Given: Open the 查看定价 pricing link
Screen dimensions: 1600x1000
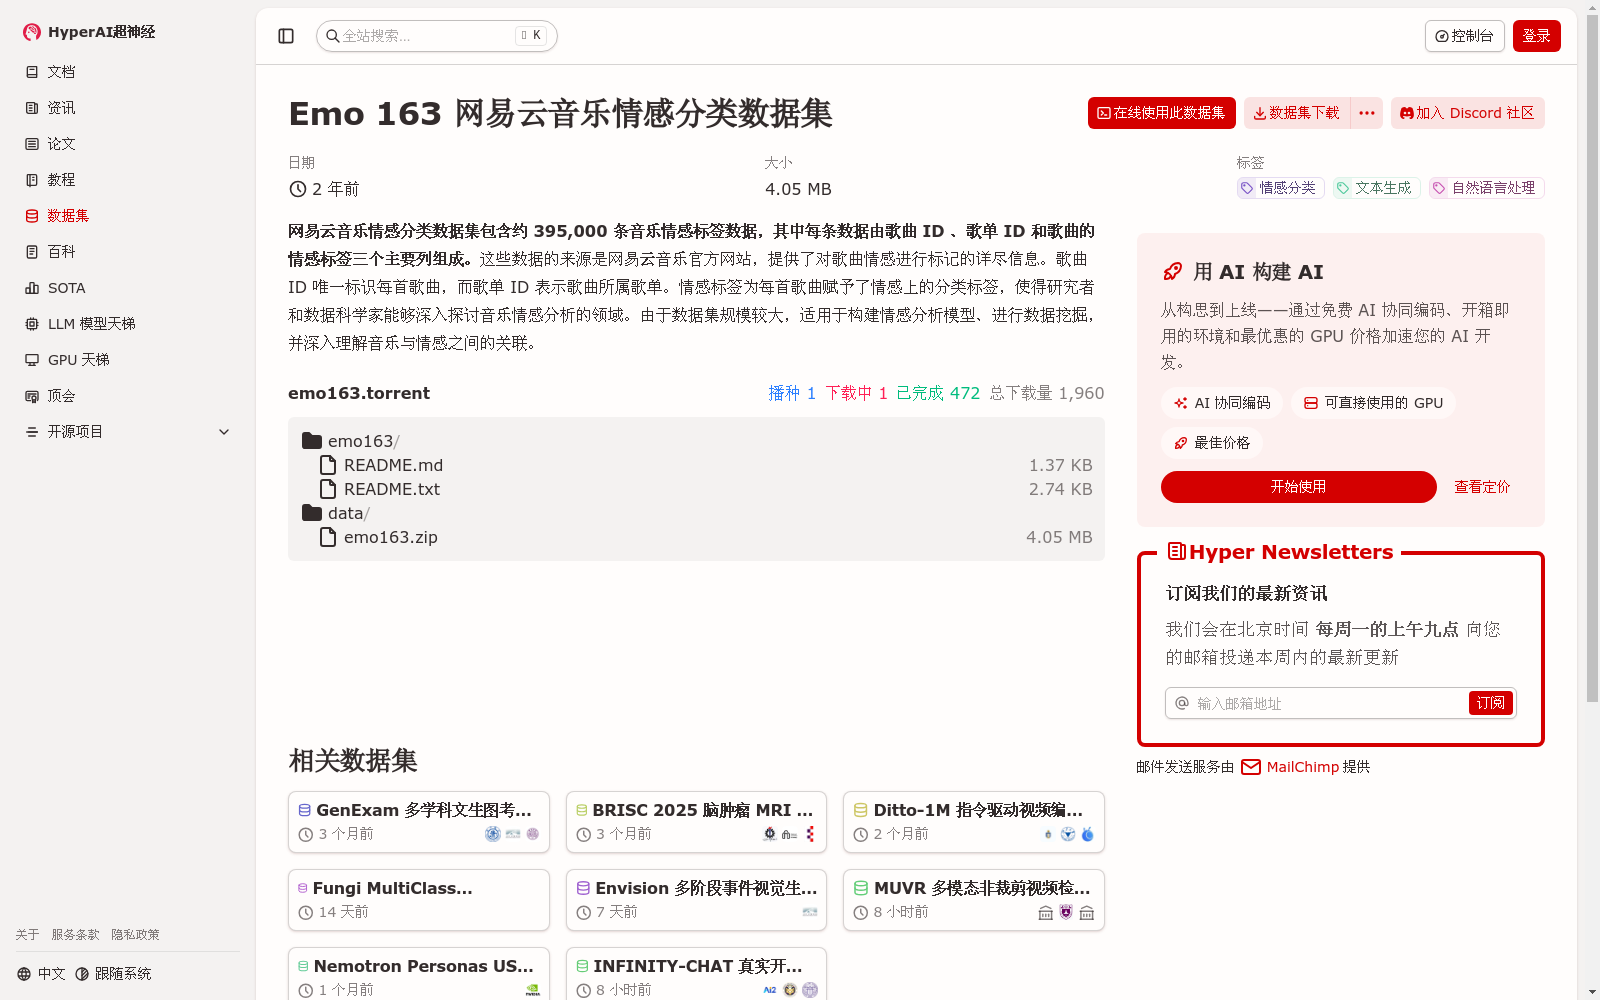Looking at the screenshot, I should (x=1483, y=487).
